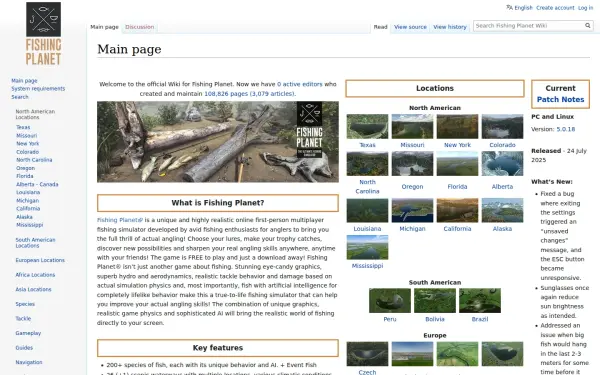Screen dimensions: 600x375
Task: Expand the Species sidebar section
Action: pyautogui.click(x=25, y=303)
